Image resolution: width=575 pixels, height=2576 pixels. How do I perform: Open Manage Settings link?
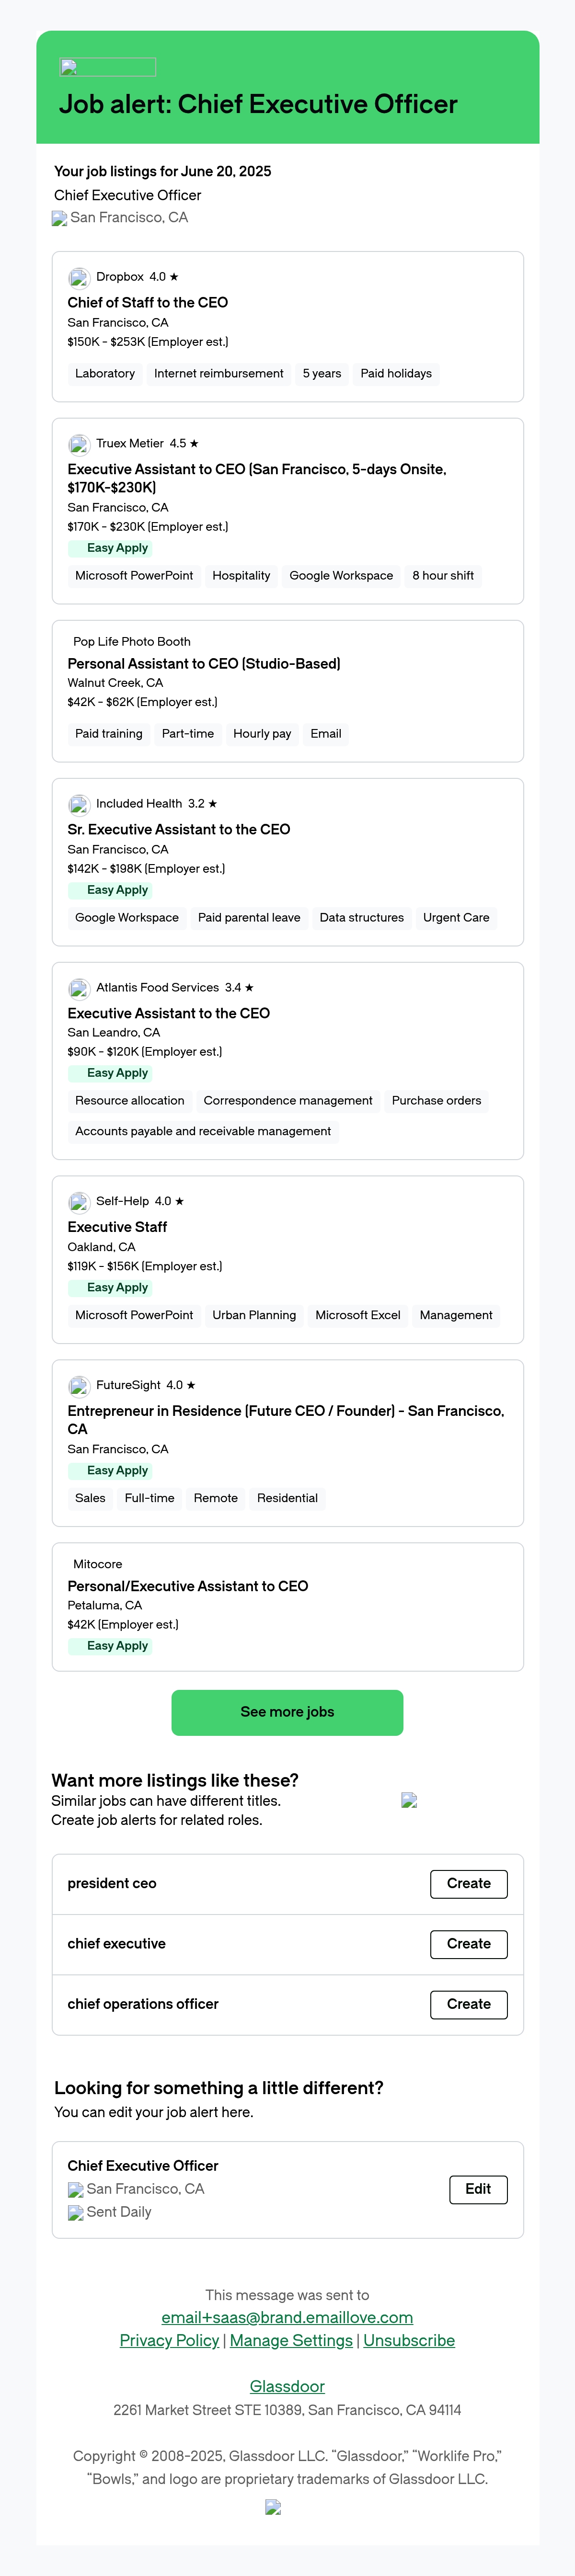coord(291,2340)
